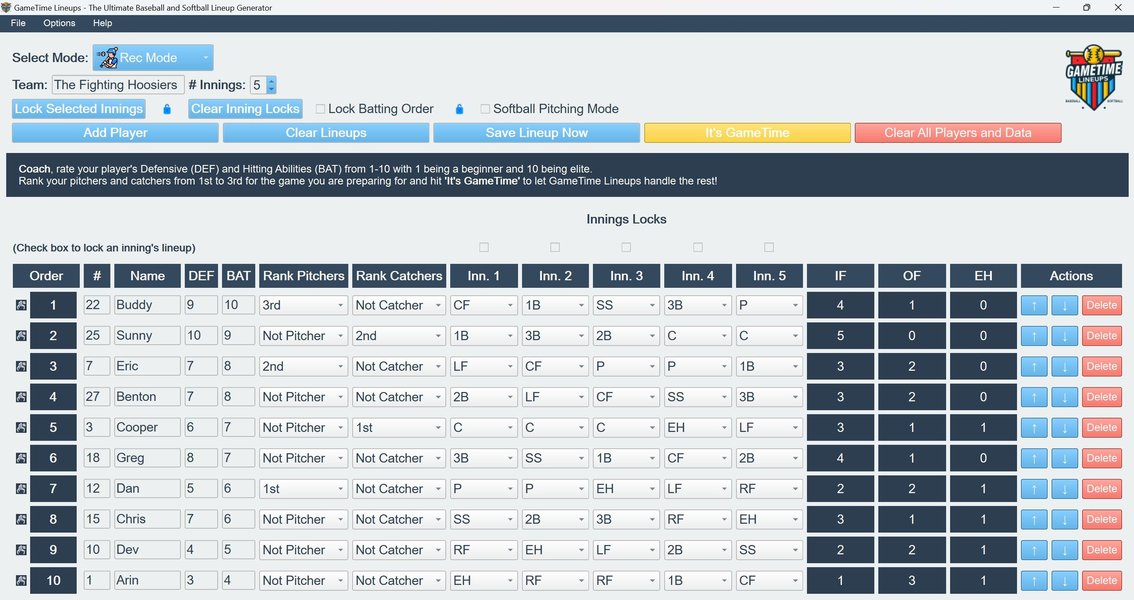1134x600 pixels.
Task: Click Dev's BAT rating field
Action: pyautogui.click(x=238, y=549)
